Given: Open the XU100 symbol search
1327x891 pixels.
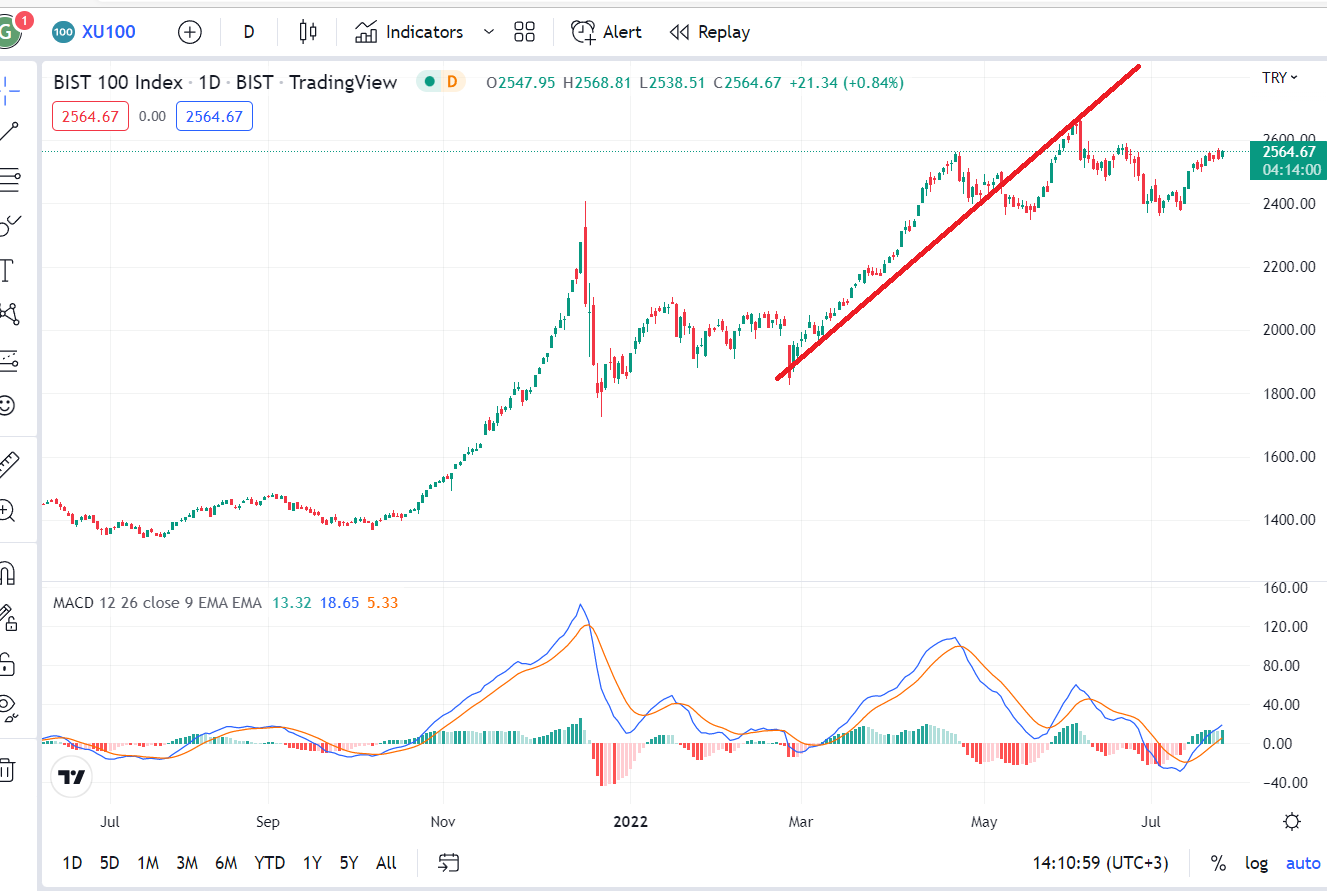Looking at the screenshot, I should pos(93,32).
